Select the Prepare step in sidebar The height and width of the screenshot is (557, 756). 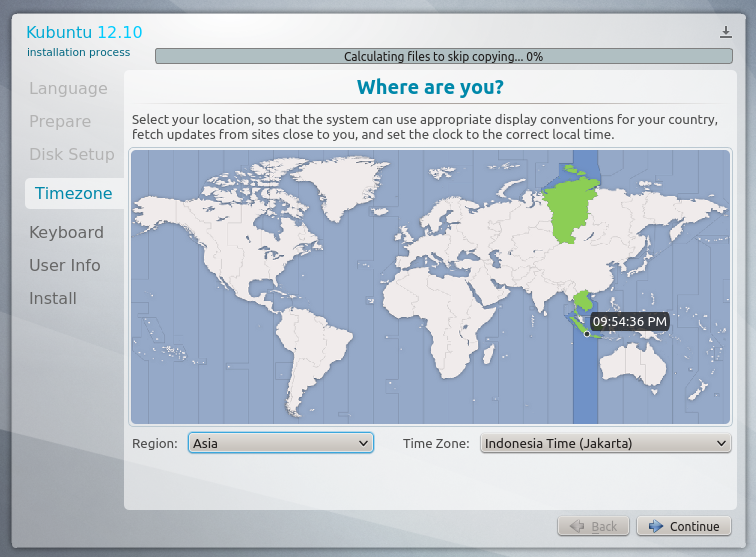pos(60,121)
